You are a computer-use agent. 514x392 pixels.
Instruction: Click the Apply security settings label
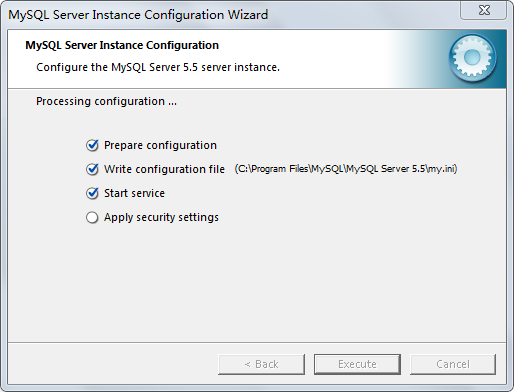pyautogui.click(x=161, y=217)
